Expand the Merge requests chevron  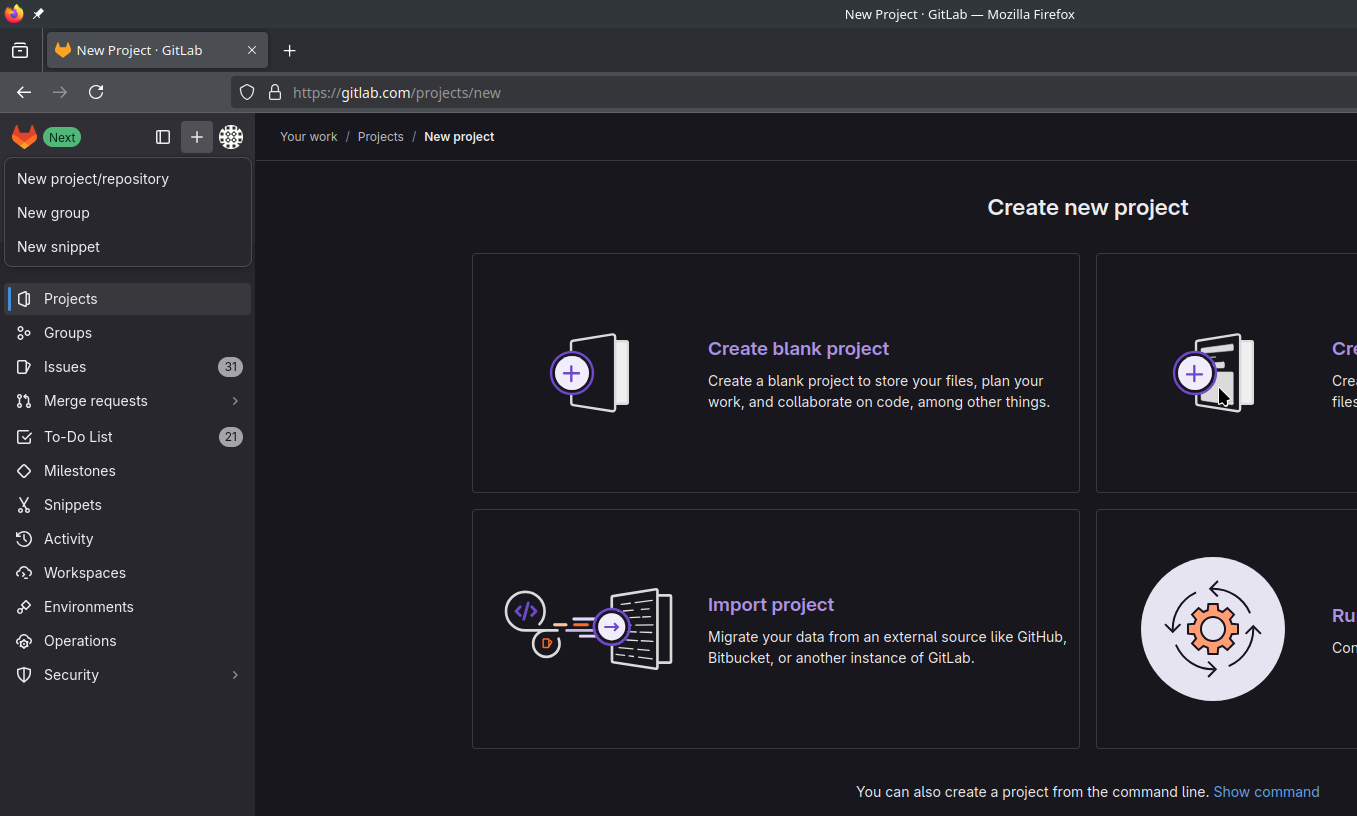(x=235, y=401)
